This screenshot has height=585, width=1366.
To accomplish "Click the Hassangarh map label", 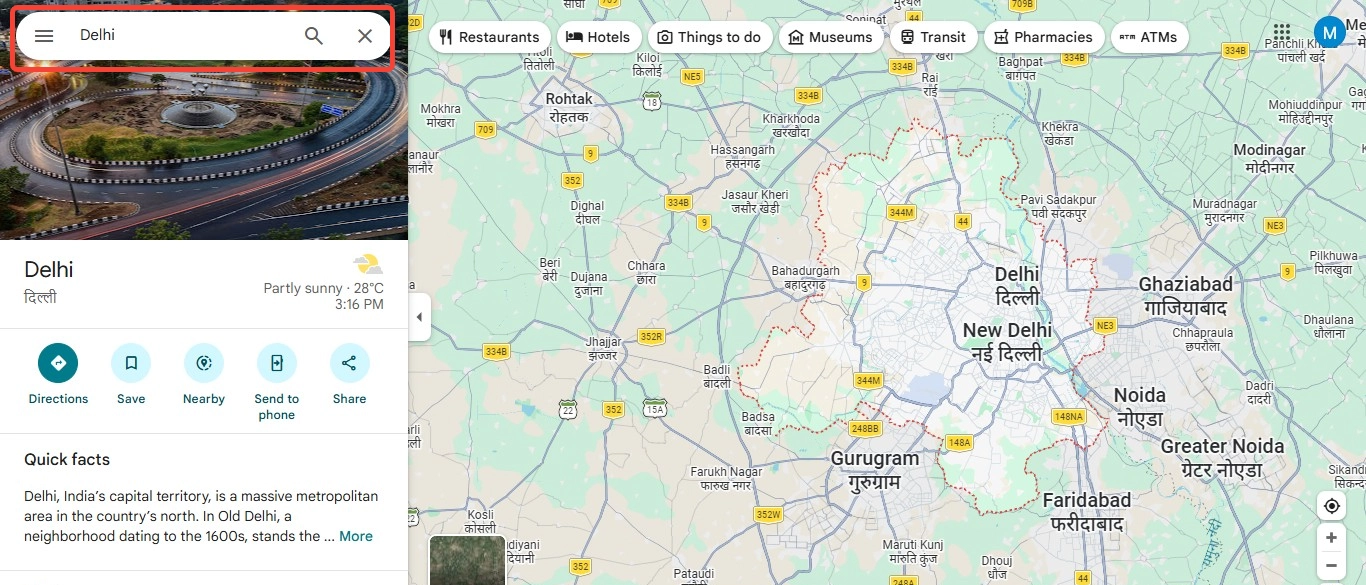I will click(743, 156).
